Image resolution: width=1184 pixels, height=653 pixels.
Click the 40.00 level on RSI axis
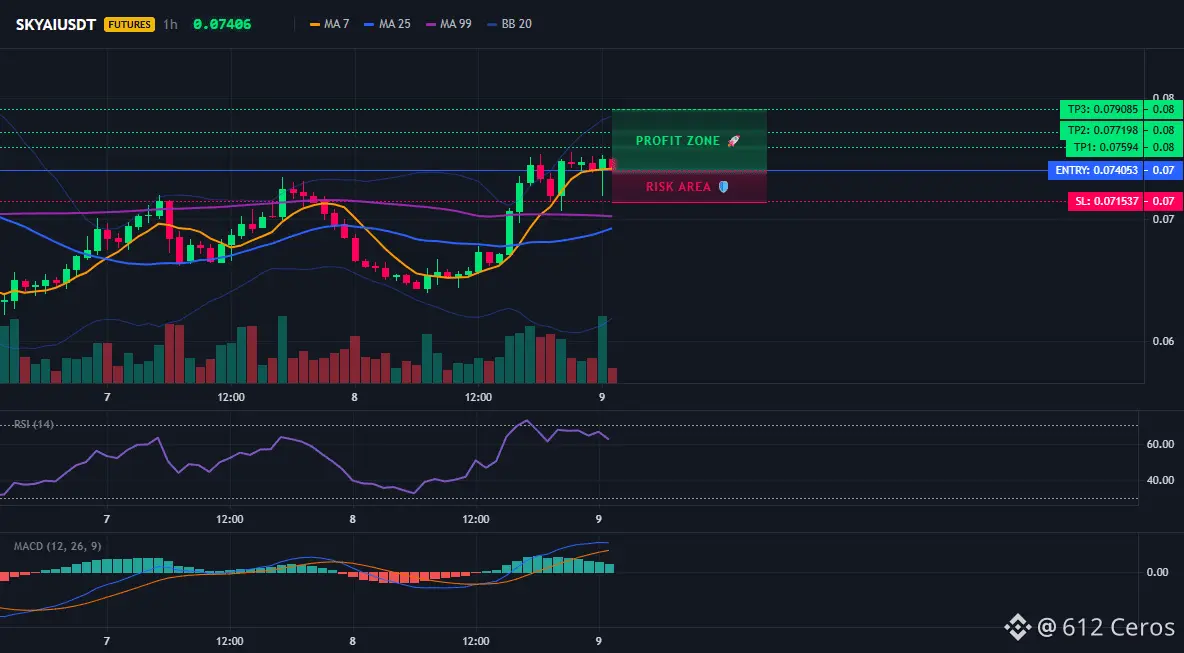(1161, 480)
